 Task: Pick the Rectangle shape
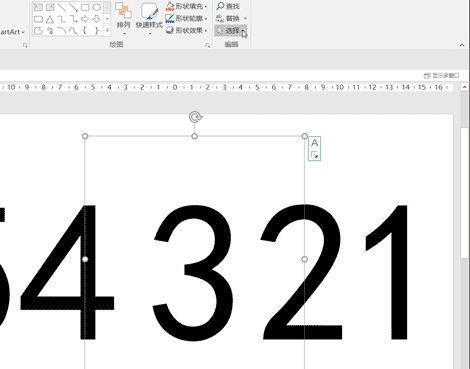point(85,7)
